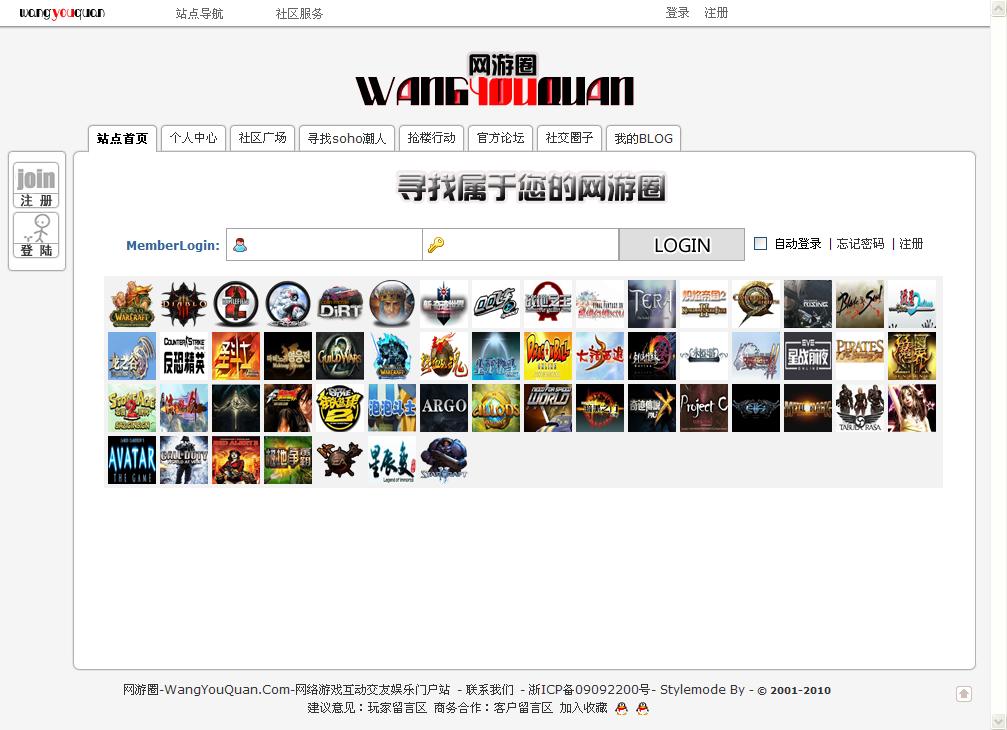1007x730 pixels.
Task: Open the Diablo III game icon
Action: coord(184,304)
